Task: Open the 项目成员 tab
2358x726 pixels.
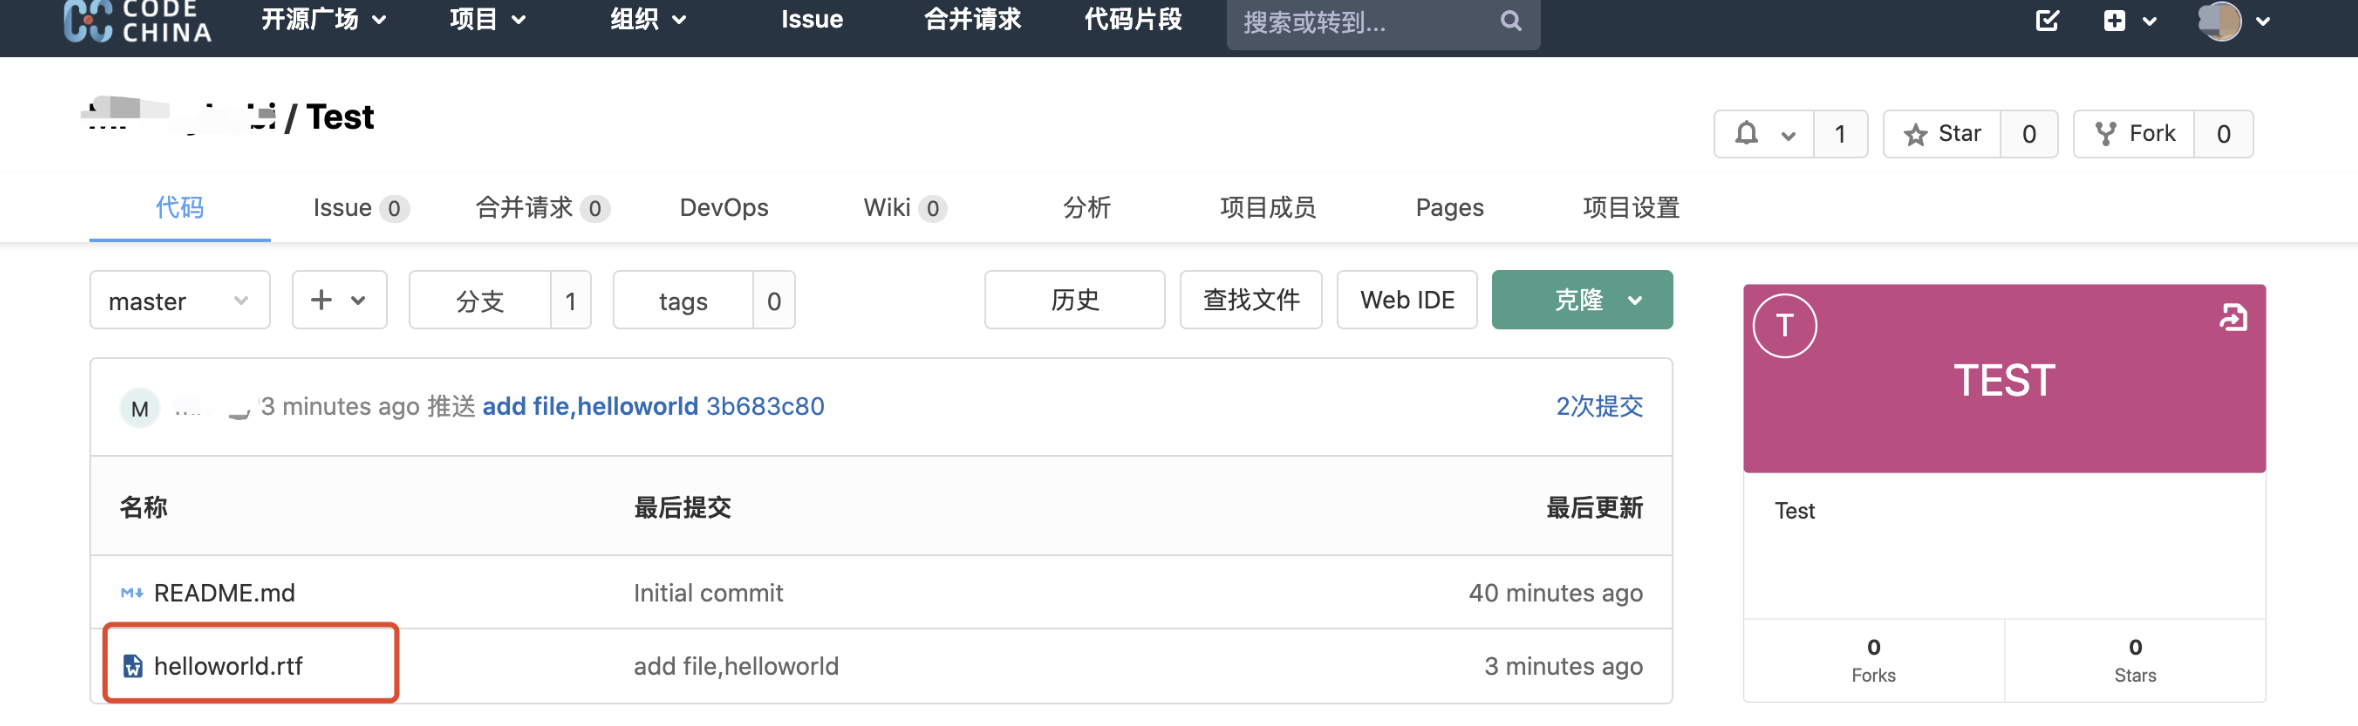Action: click(x=1268, y=208)
